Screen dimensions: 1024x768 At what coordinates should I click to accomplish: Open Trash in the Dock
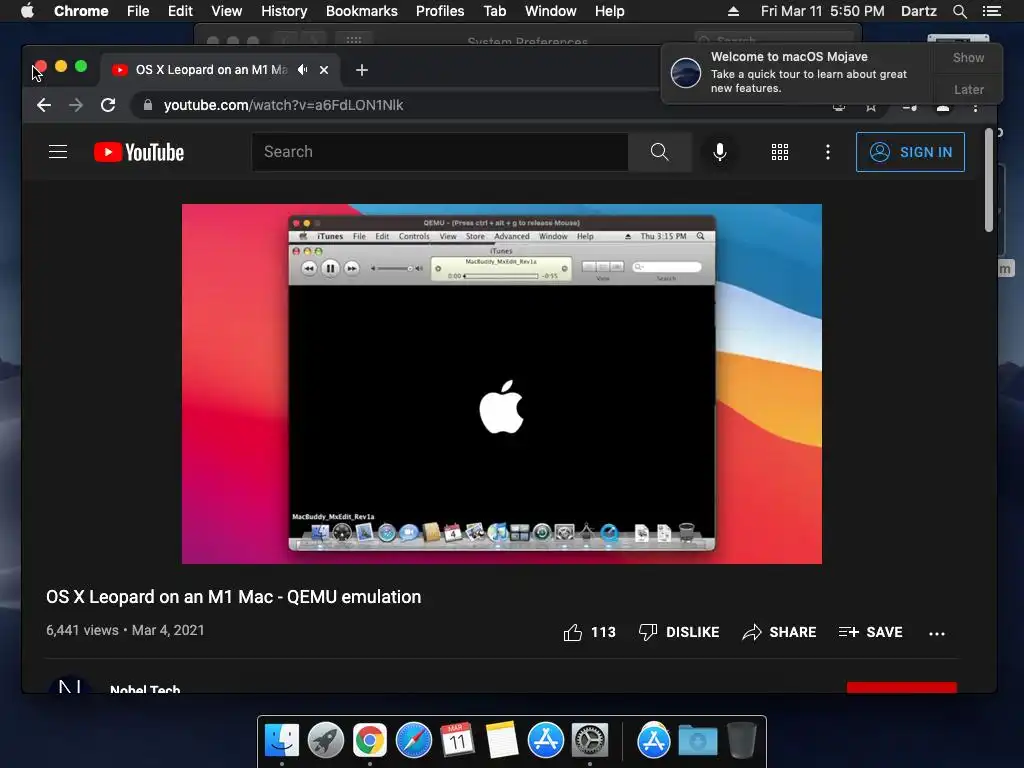pos(742,741)
